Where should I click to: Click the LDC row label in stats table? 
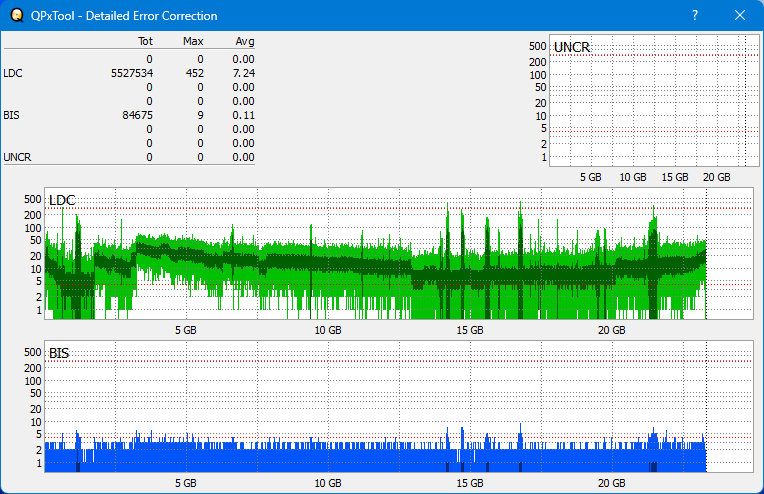[13, 73]
